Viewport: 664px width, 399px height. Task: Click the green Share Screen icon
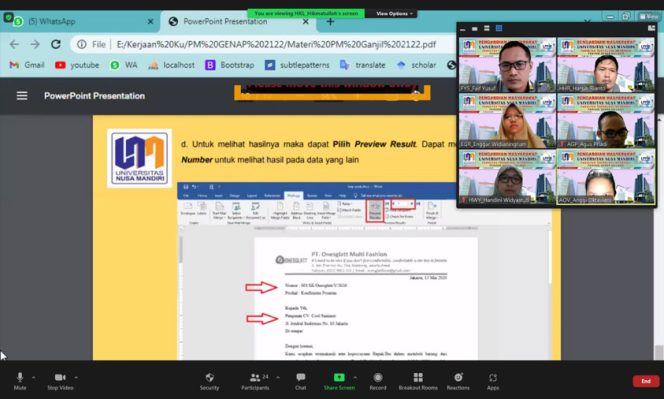[339, 377]
